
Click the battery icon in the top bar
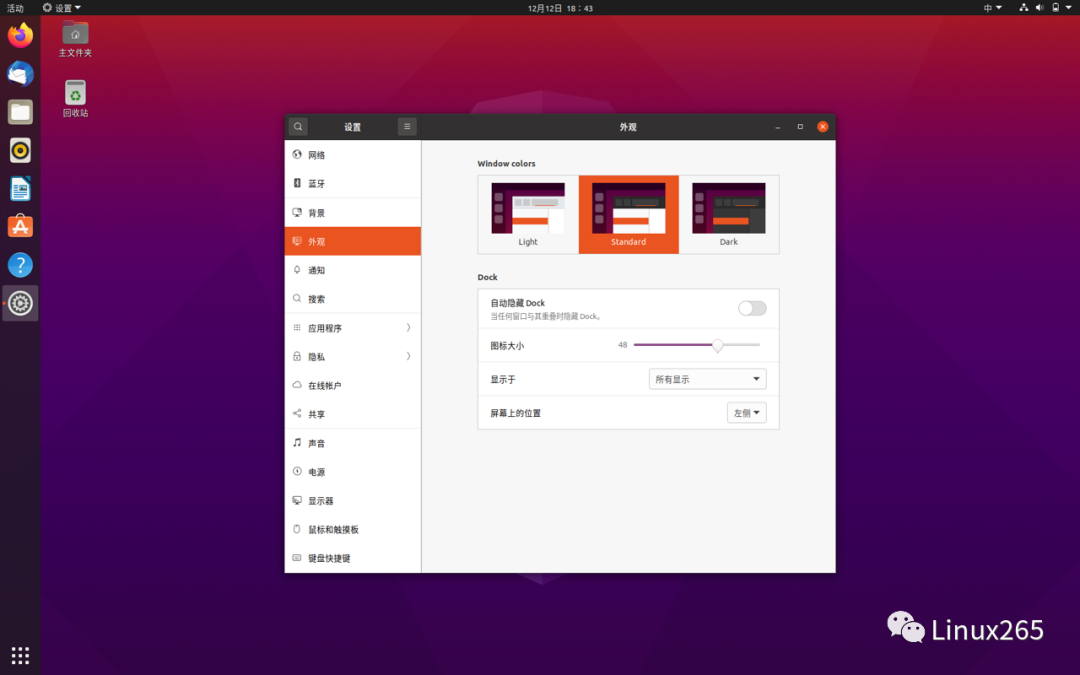pyautogui.click(x=1055, y=8)
